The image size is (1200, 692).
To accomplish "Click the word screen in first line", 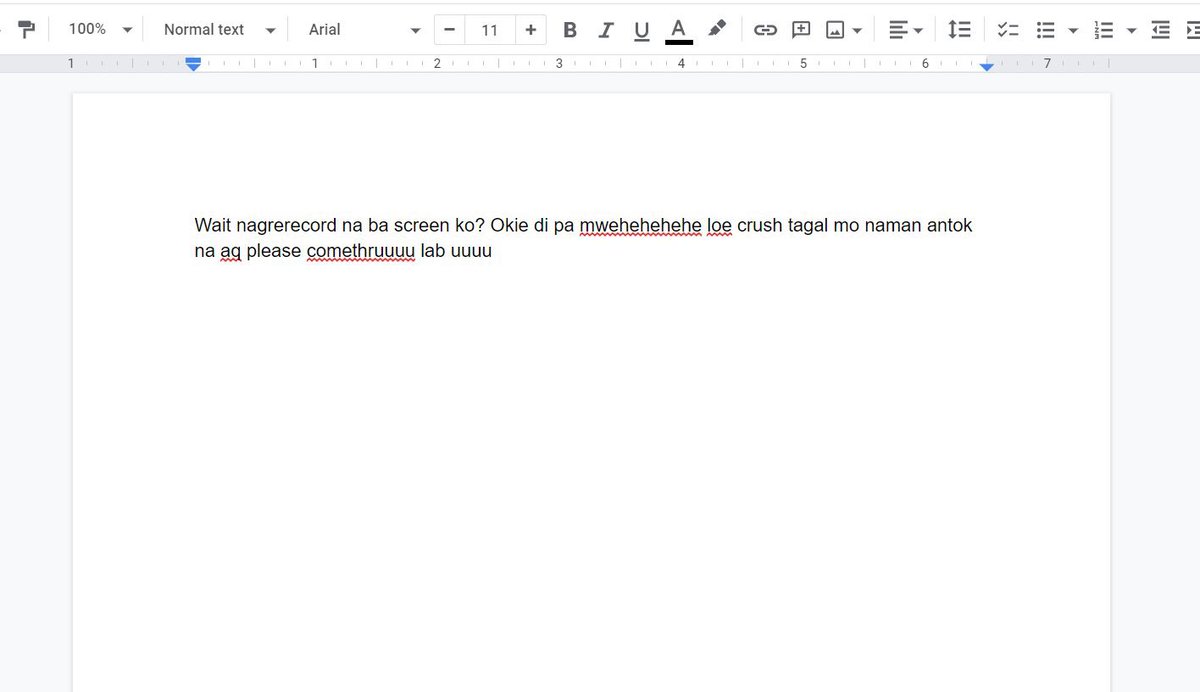I will (423, 225).
